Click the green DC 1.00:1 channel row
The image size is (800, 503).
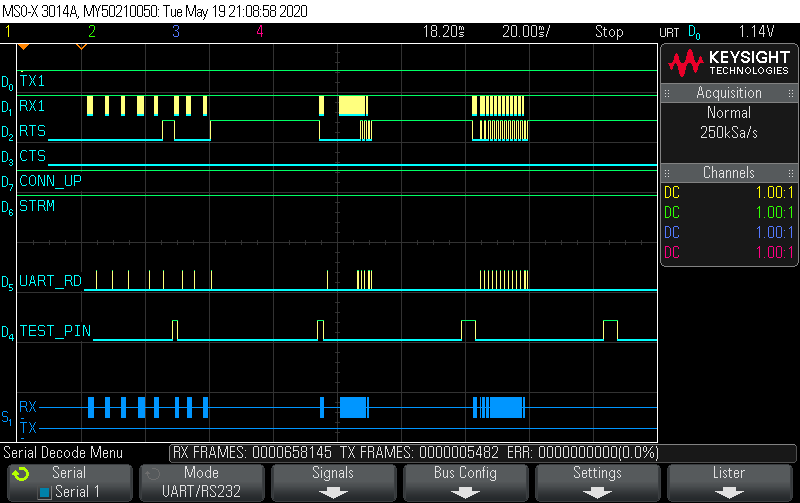click(x=729, y=213)
